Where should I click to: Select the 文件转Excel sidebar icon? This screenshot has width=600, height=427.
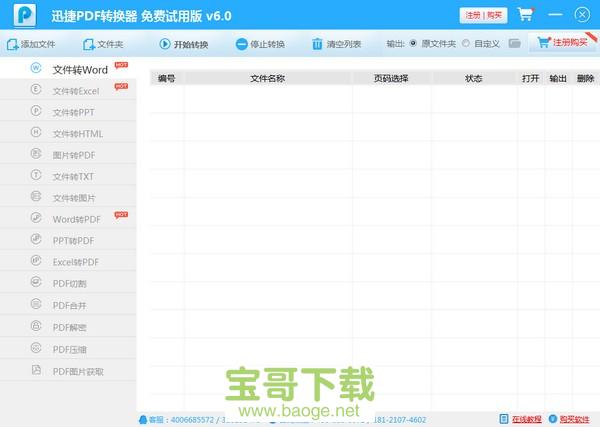[x=36, y=90]
